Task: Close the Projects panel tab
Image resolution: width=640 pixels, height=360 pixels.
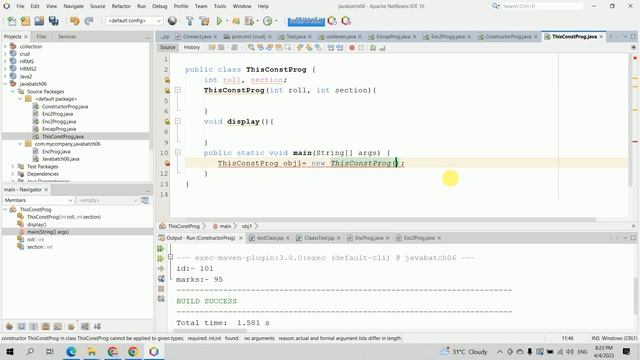Action: [26, 37]
